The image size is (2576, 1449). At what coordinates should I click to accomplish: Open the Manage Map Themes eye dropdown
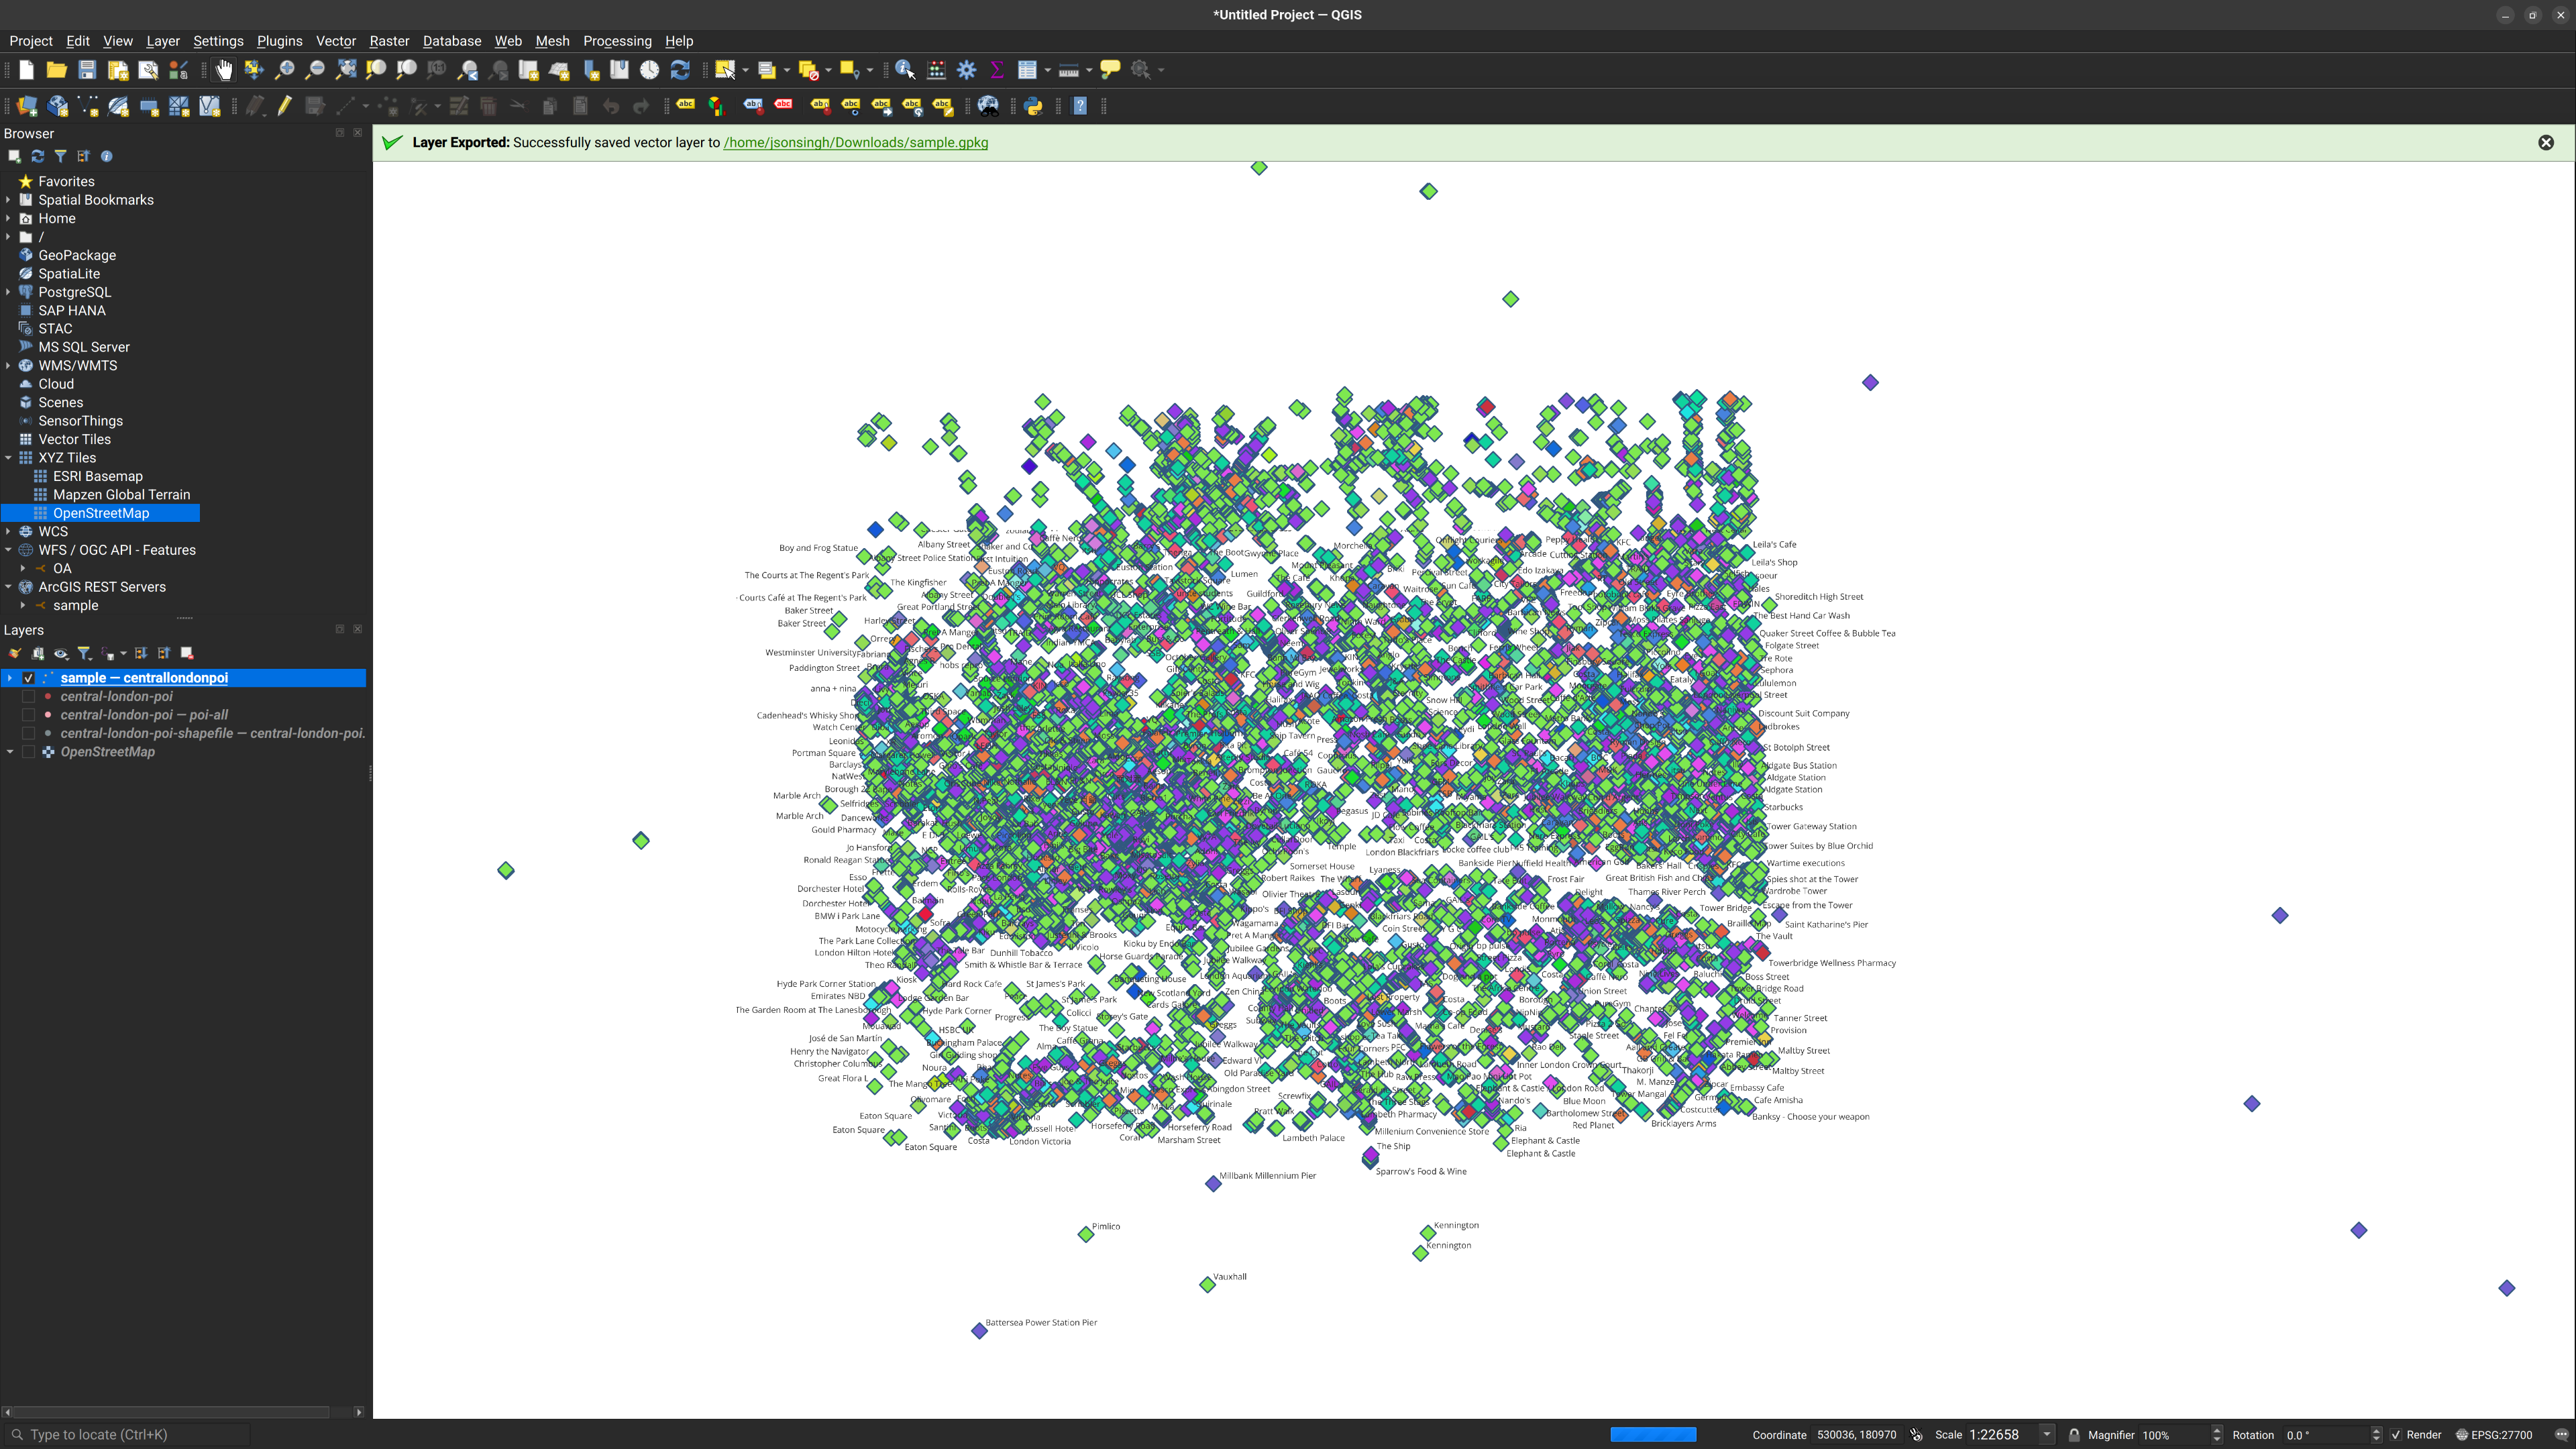pos(61,654)
